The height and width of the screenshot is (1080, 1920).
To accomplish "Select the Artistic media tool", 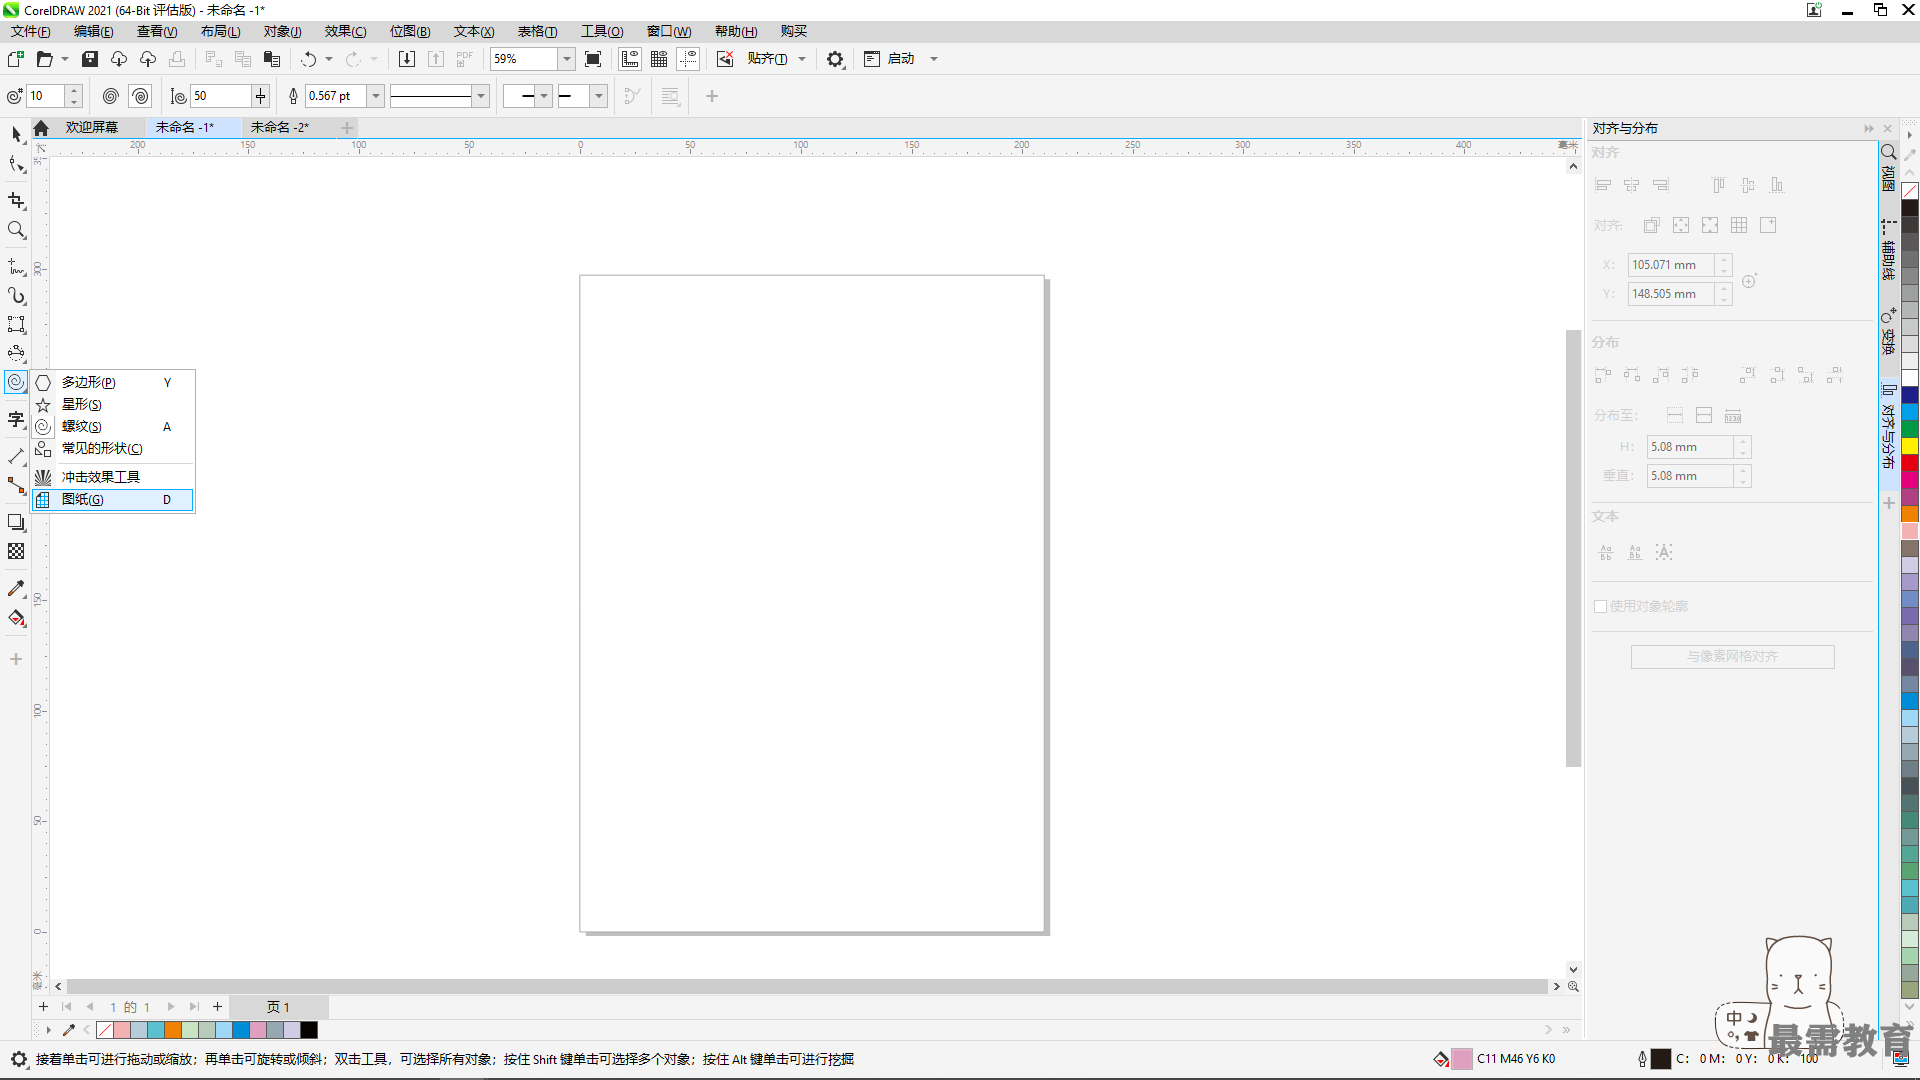I will coord(16,296).
